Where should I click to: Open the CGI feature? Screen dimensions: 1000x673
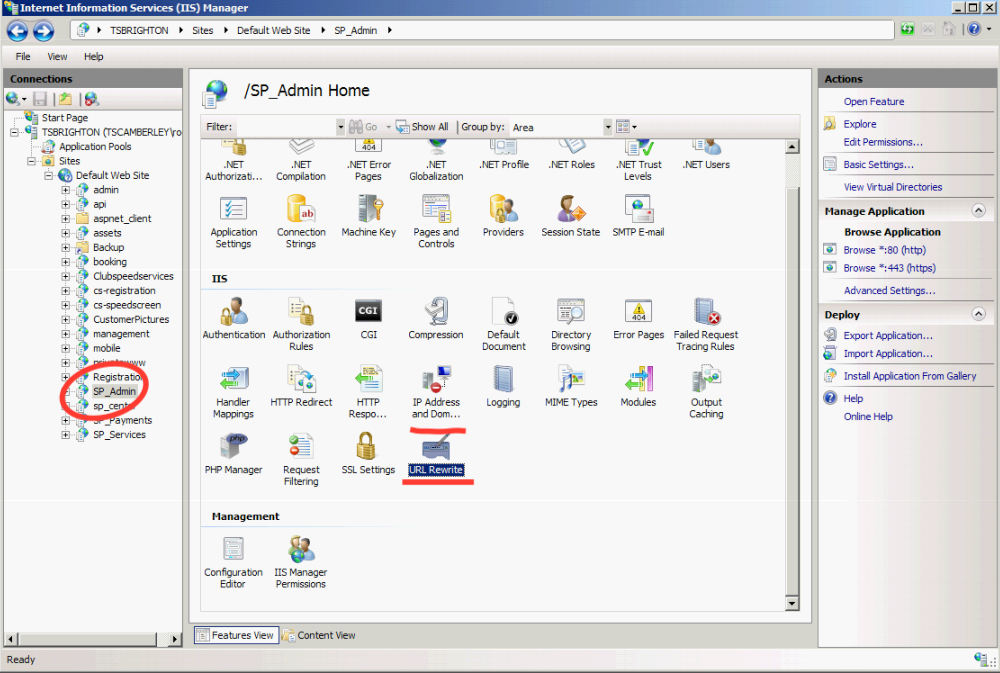(369, 319)
